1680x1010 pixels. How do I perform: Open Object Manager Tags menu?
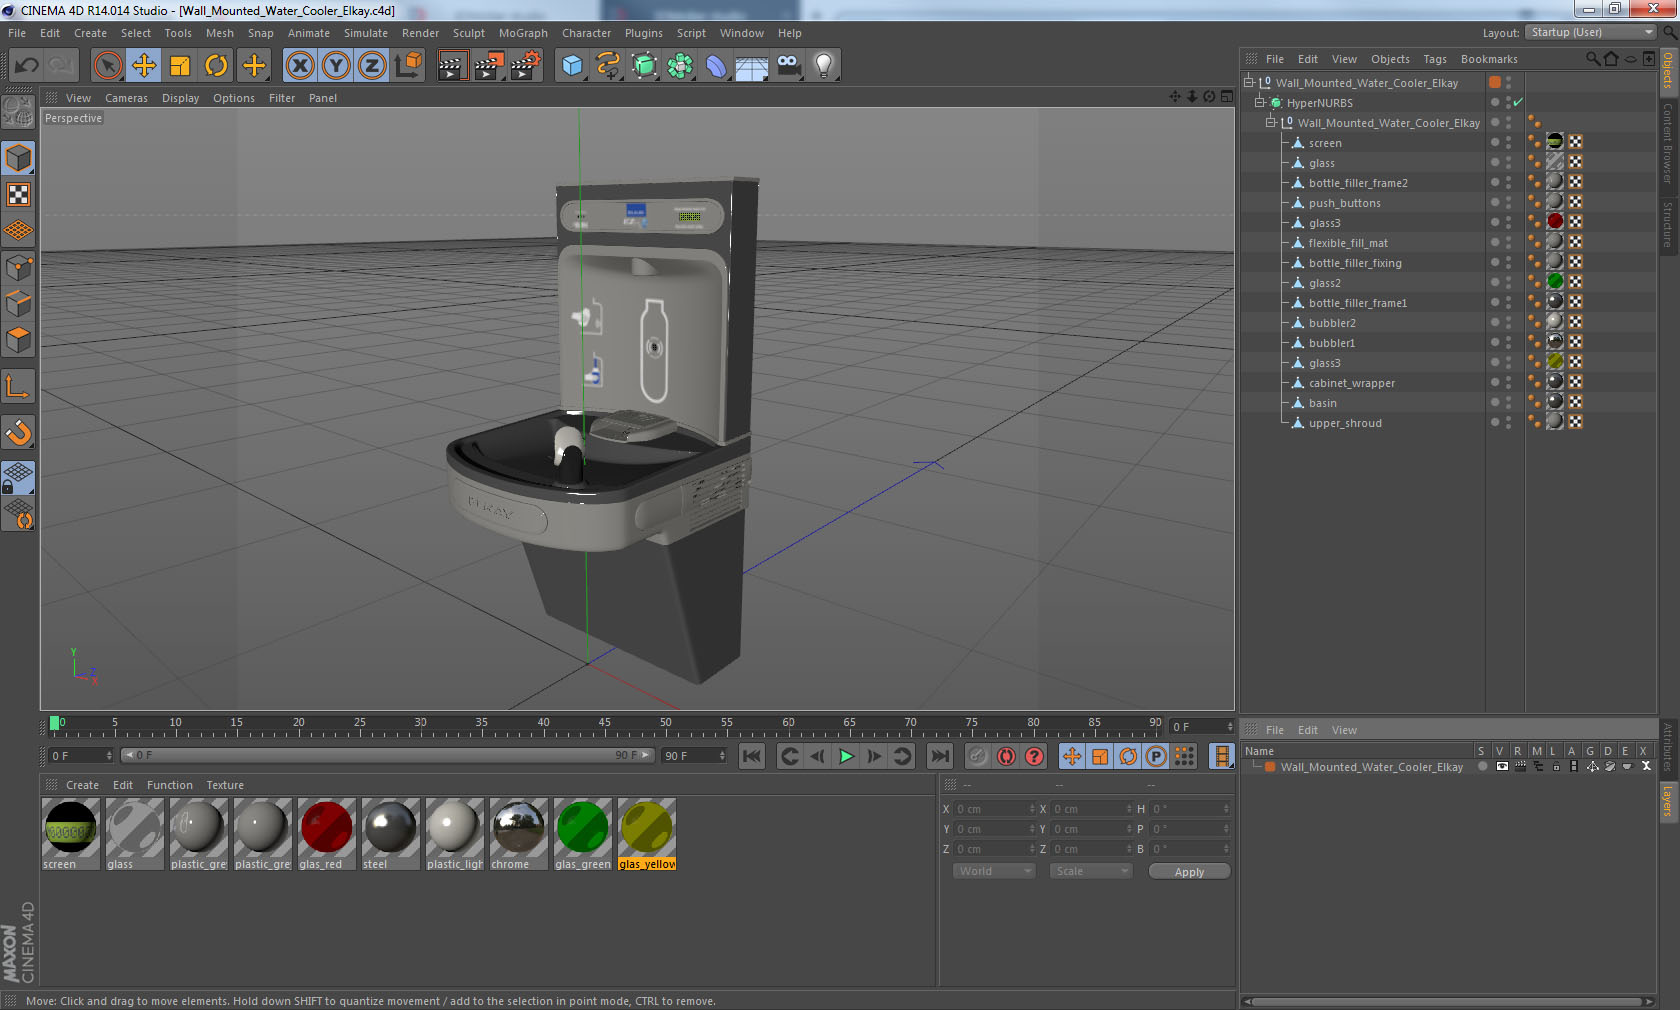click(1435, 59)
